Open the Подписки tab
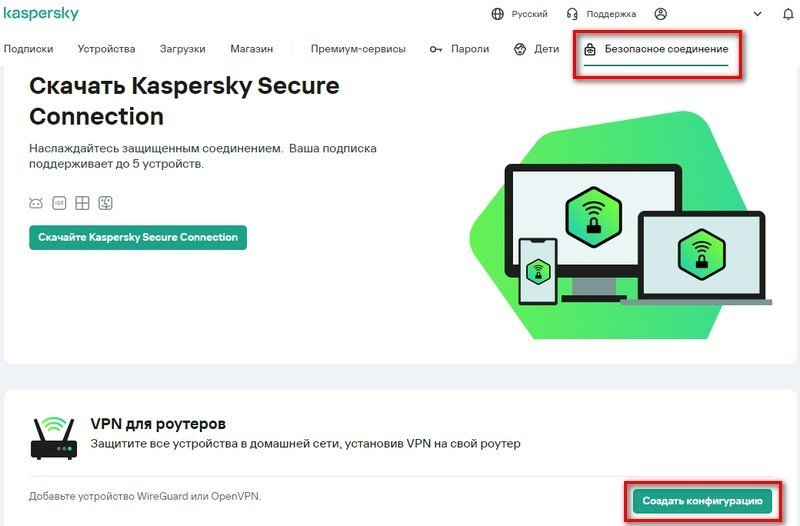The image size is (800, 526). 28,48
